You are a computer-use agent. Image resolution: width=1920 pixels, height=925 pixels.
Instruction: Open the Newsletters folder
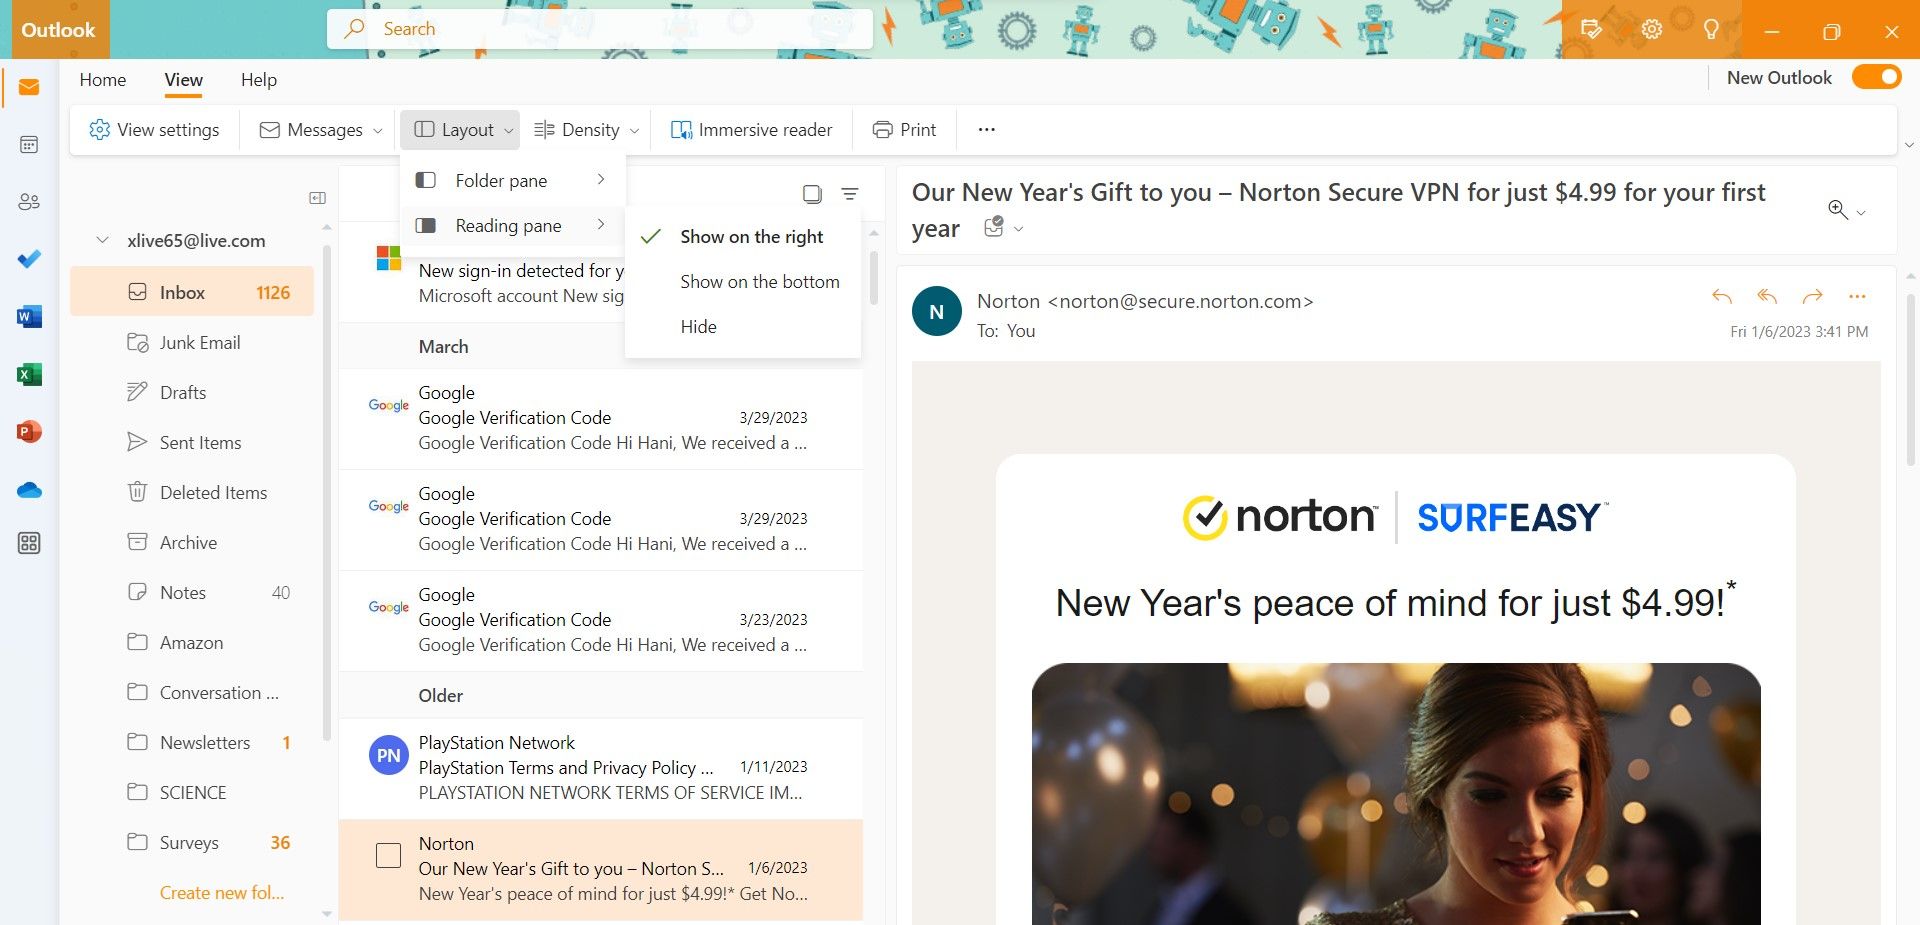click(x=192, y=742)
